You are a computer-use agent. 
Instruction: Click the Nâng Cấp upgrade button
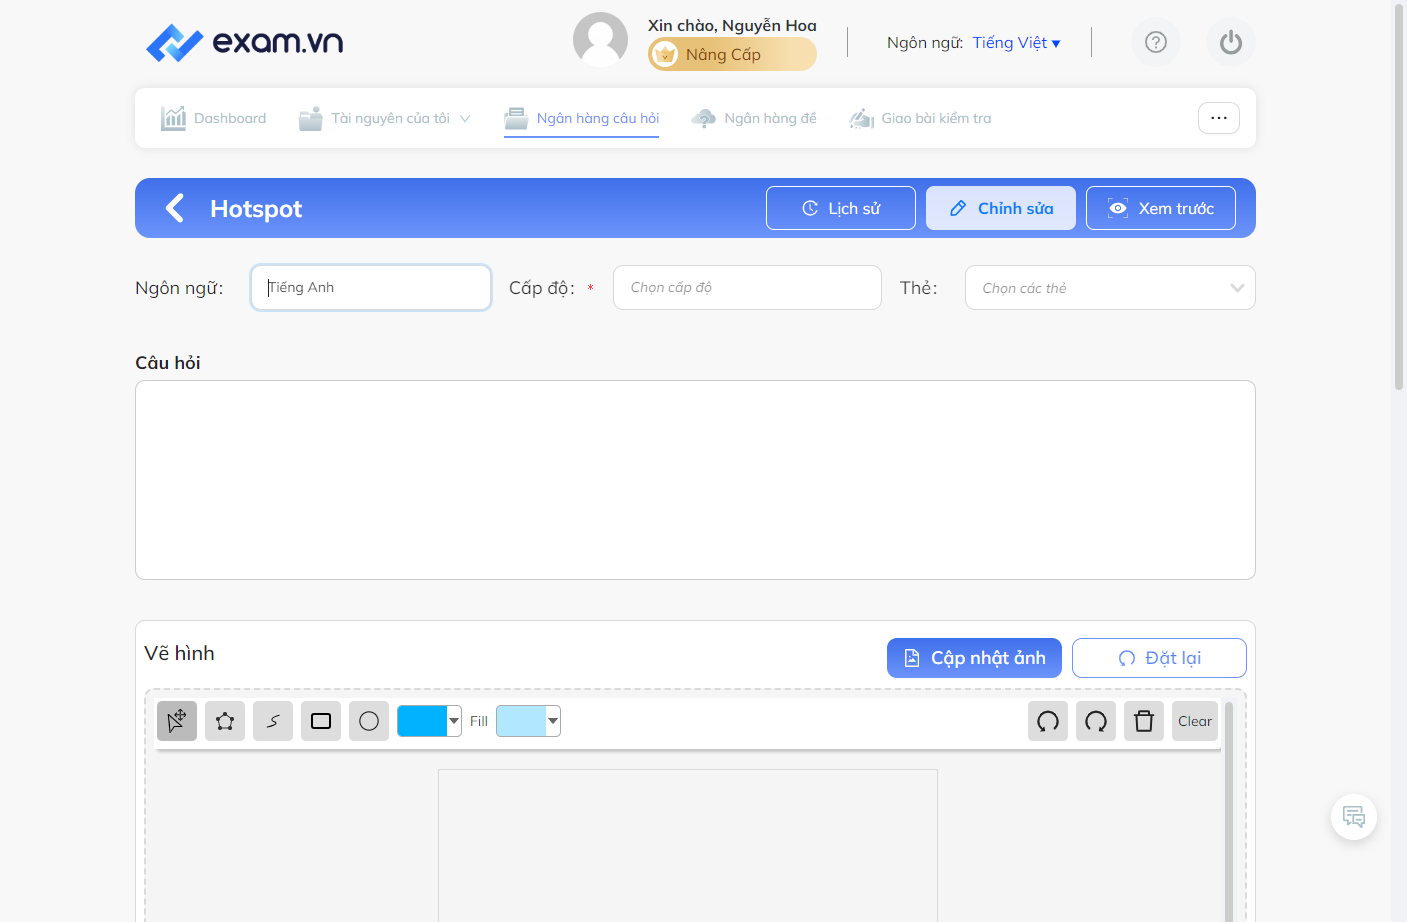pos(732,54)
